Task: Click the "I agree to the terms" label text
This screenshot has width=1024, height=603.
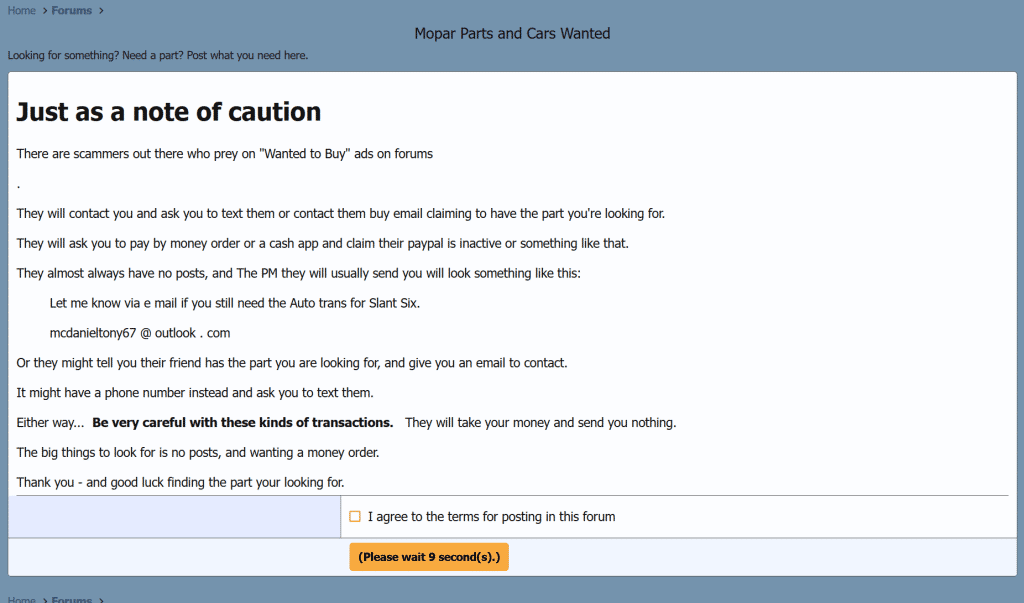Action: tap(491, 517)
